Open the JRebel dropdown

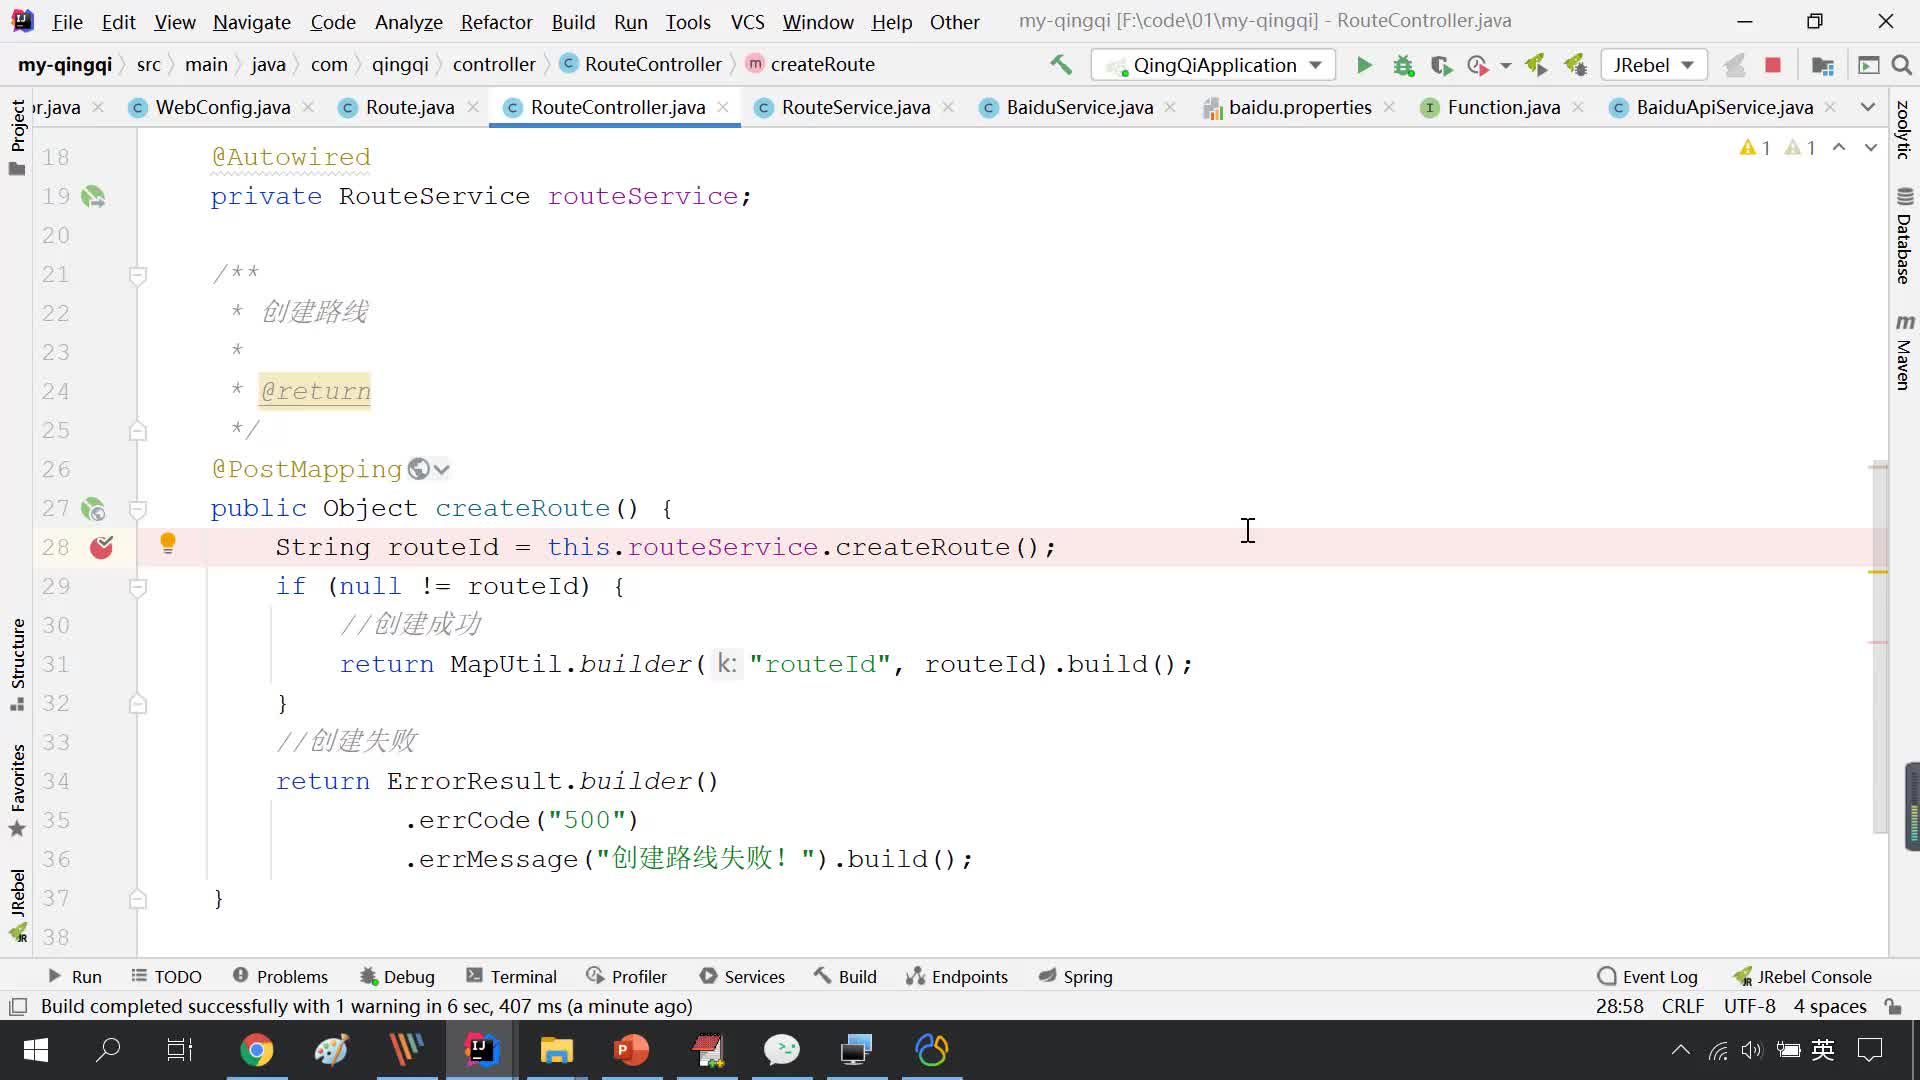(1653, 65)
